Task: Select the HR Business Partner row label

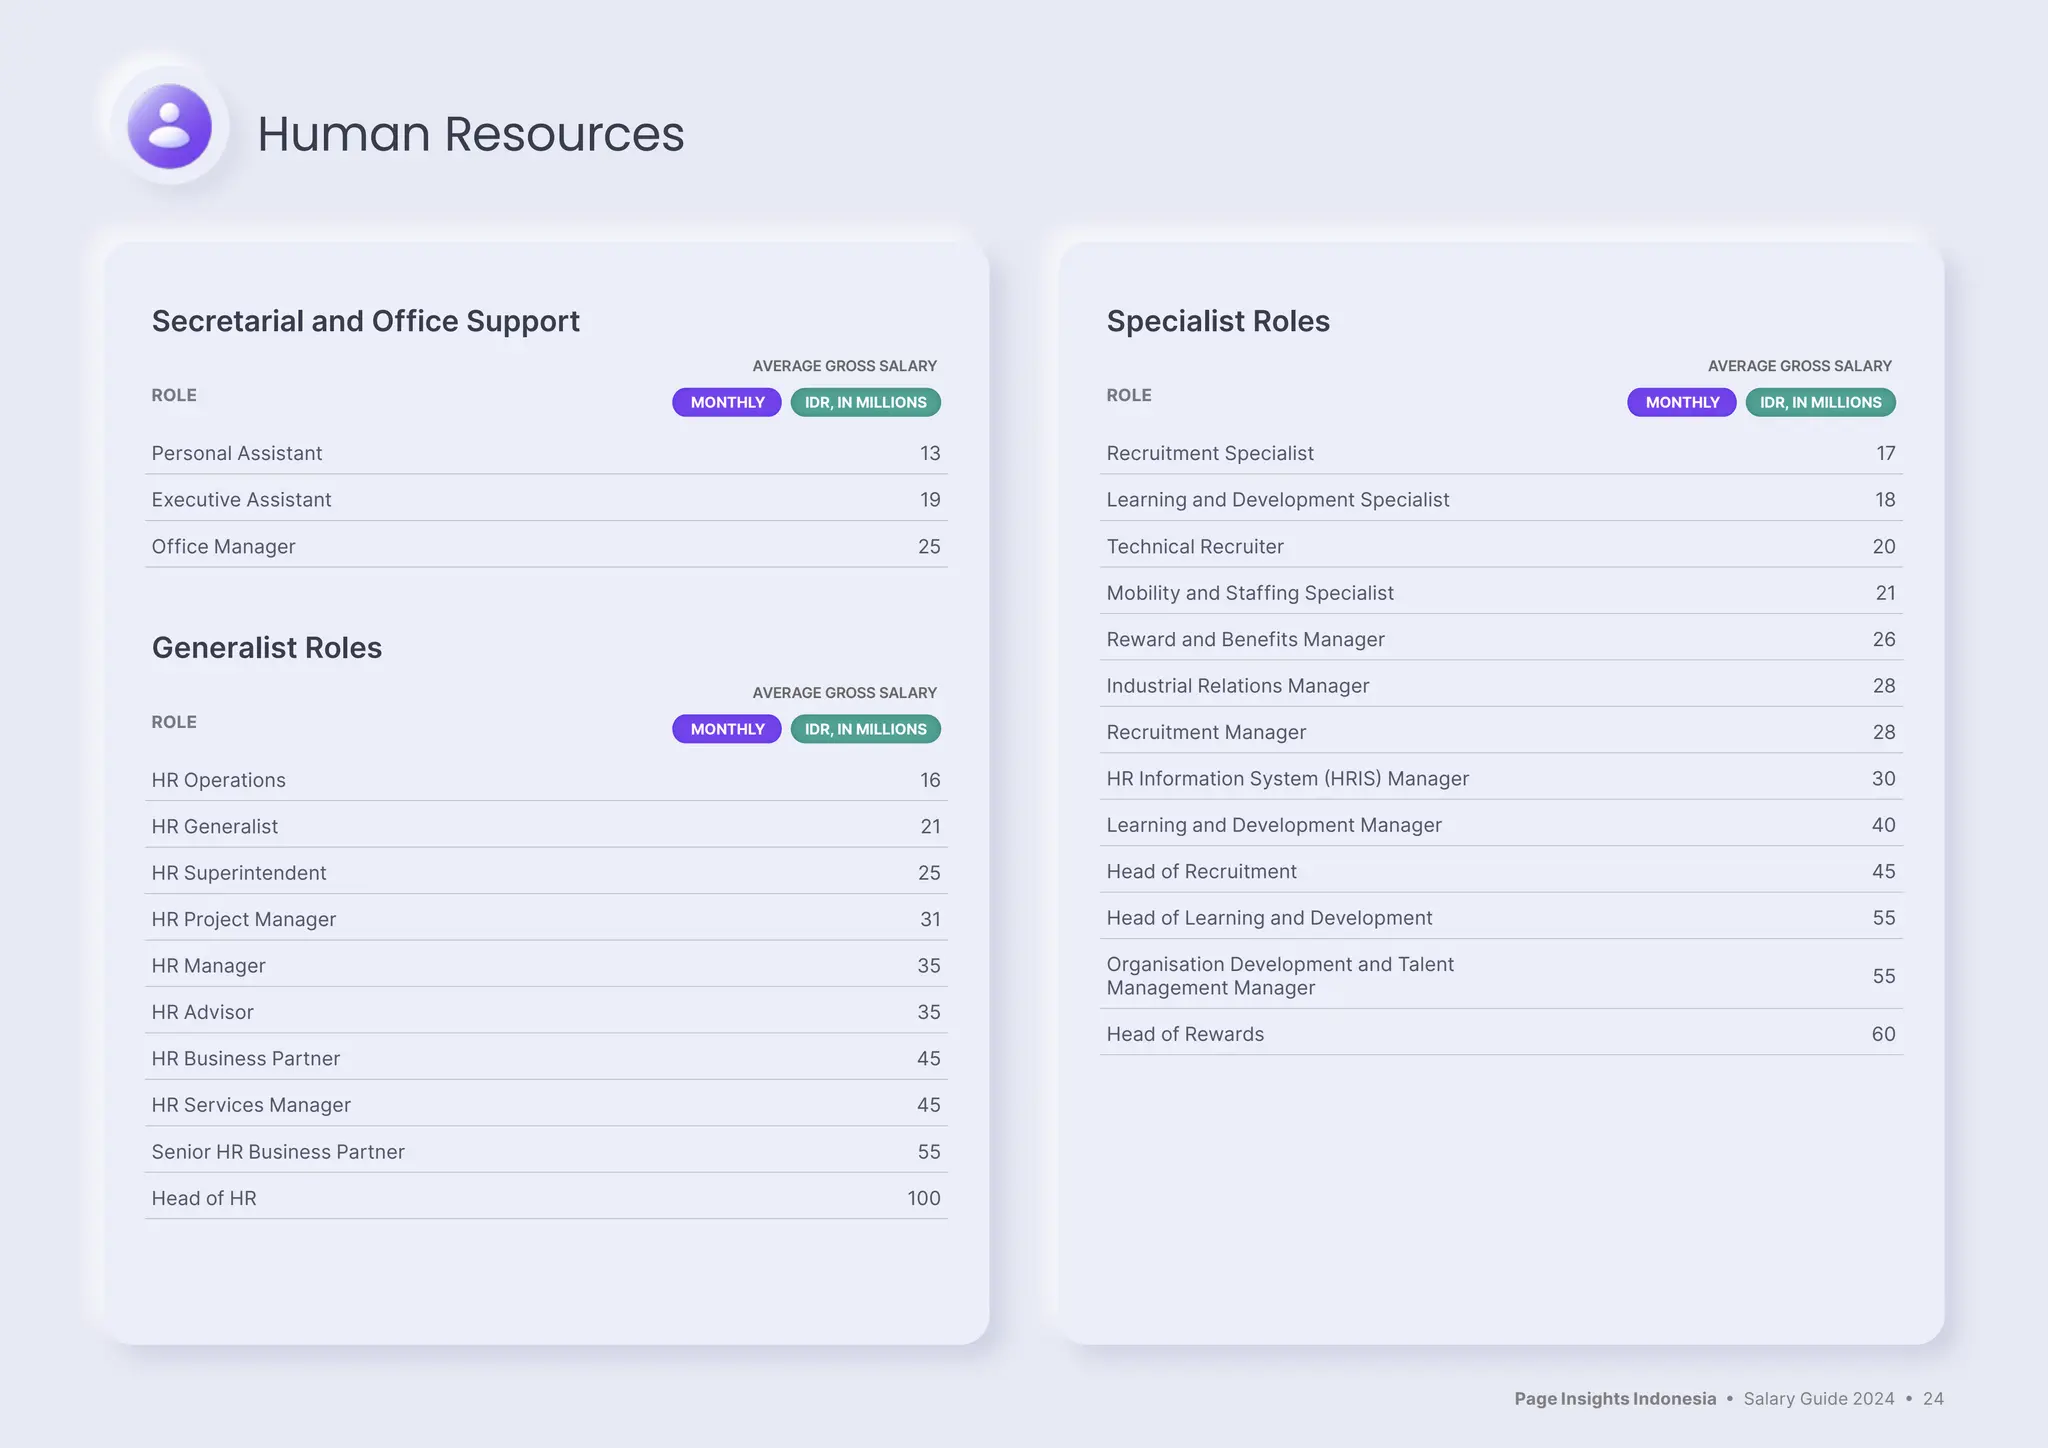Action: coord(246,1059)
